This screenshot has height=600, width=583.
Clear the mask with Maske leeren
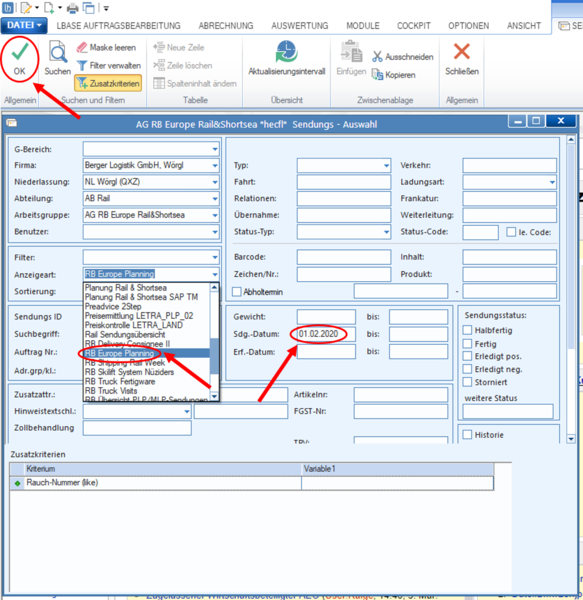106,47
